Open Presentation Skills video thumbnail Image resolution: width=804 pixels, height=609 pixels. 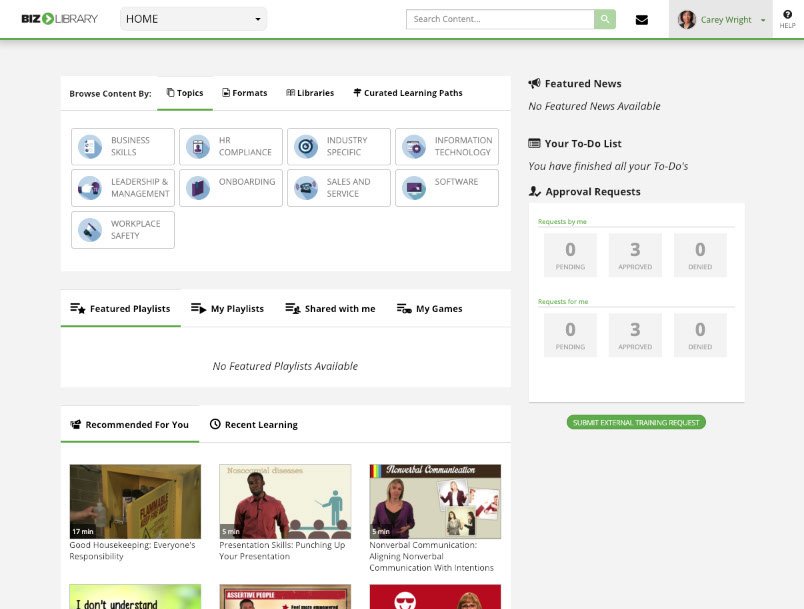285,501
